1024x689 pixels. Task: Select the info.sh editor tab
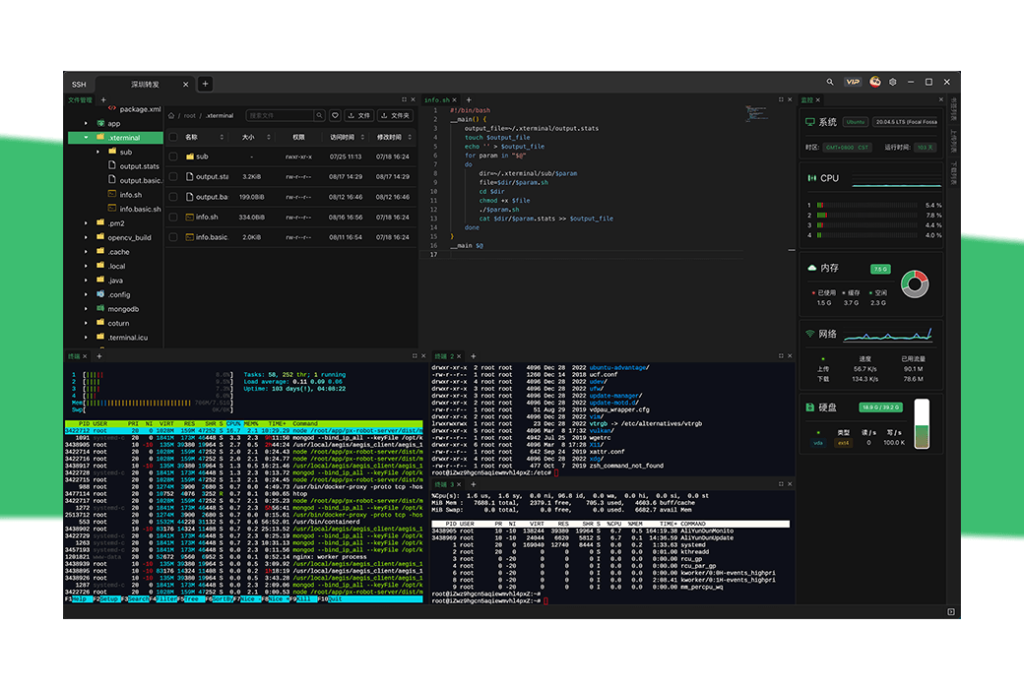coord(437,100)
